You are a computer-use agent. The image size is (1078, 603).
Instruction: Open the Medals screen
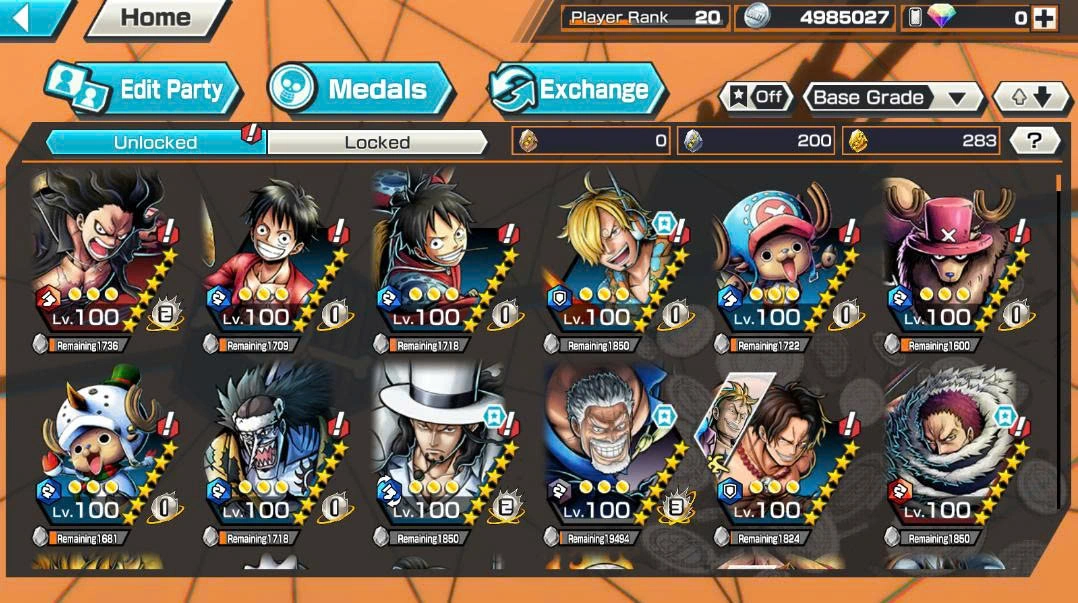359,89
